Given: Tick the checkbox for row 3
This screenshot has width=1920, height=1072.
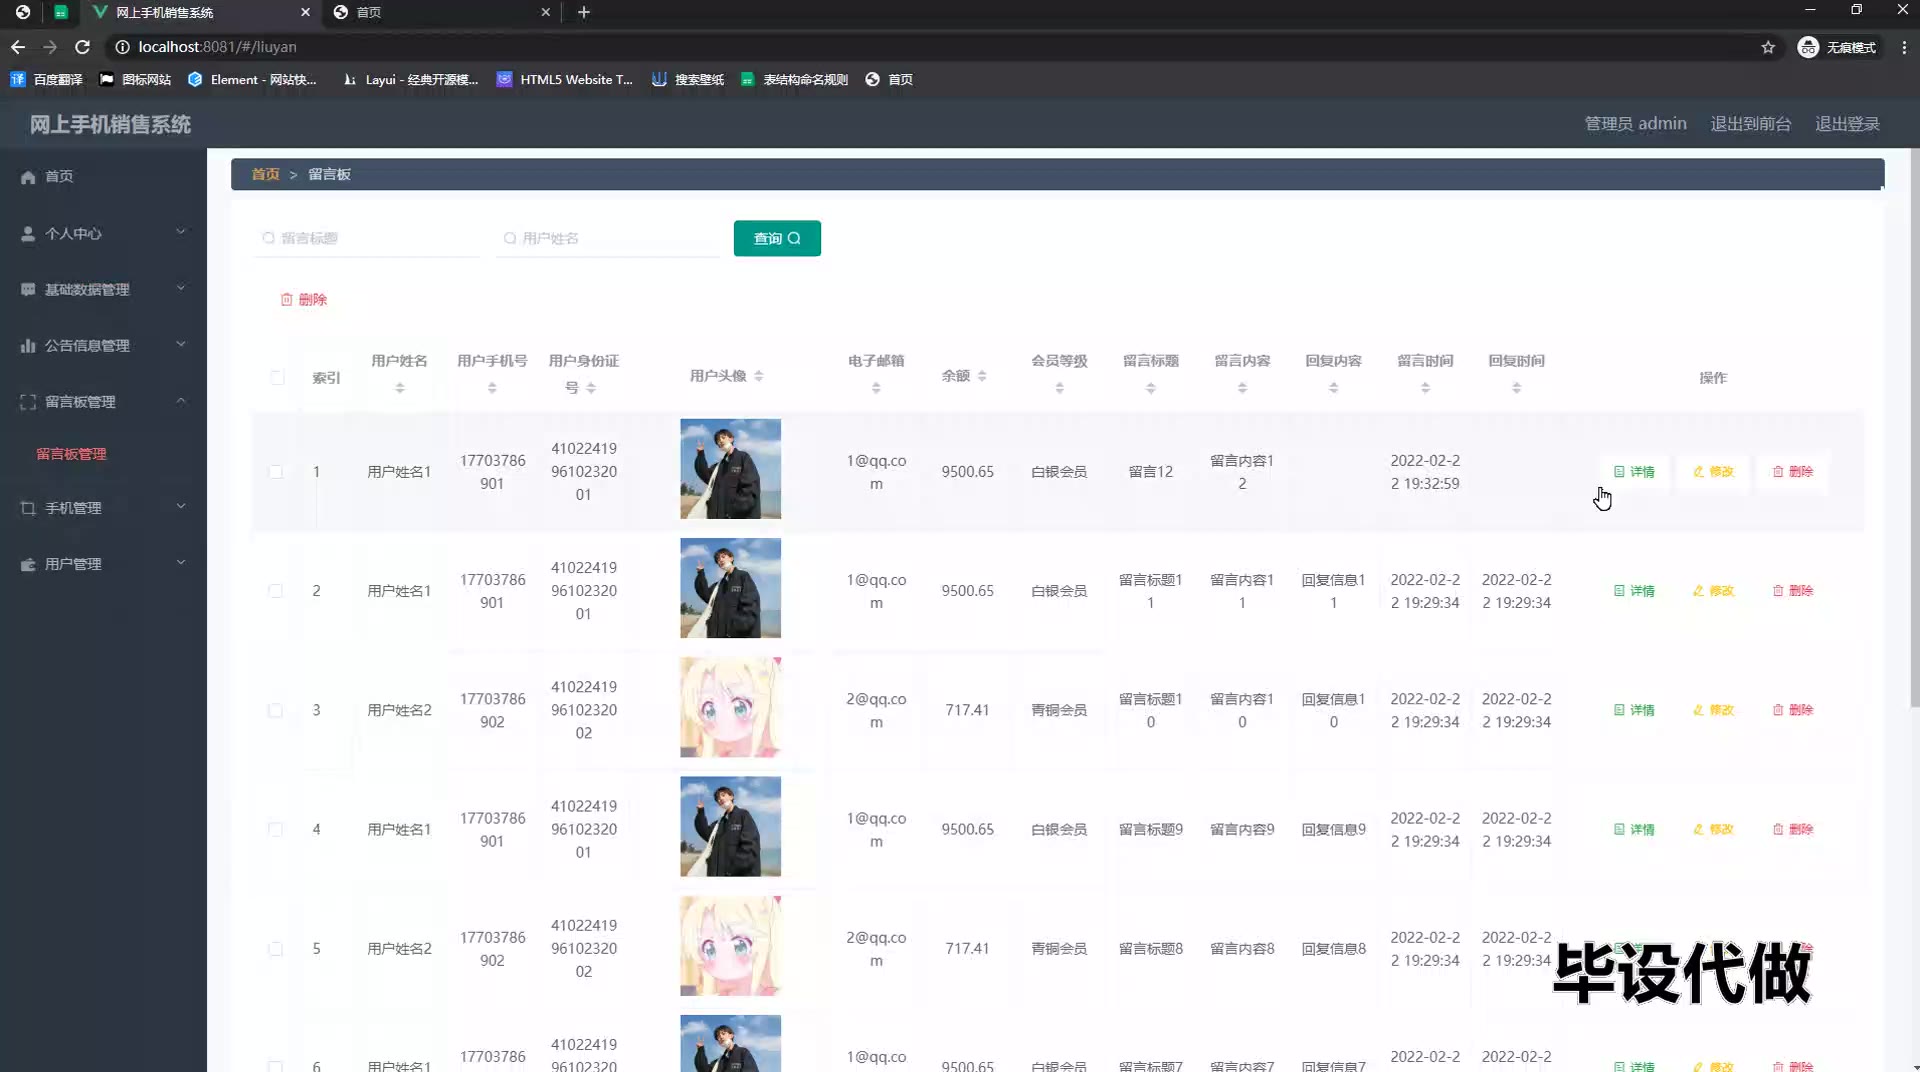Looking at the screenshot, I should 276,711.
